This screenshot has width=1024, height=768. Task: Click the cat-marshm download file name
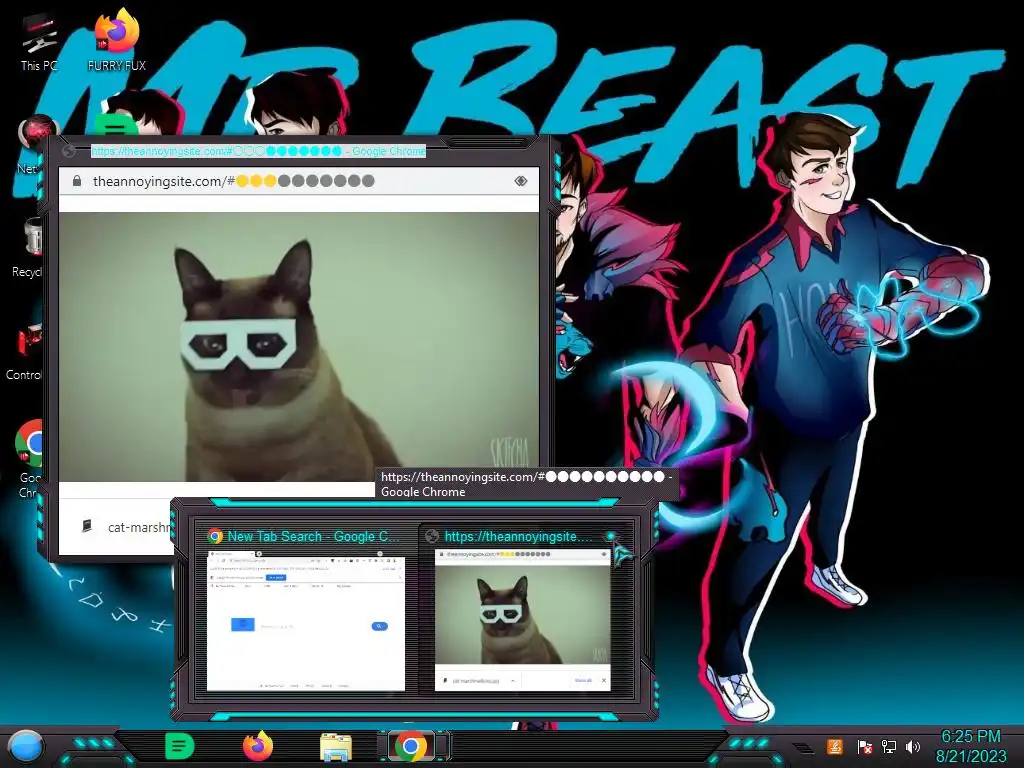click(138, 527)
